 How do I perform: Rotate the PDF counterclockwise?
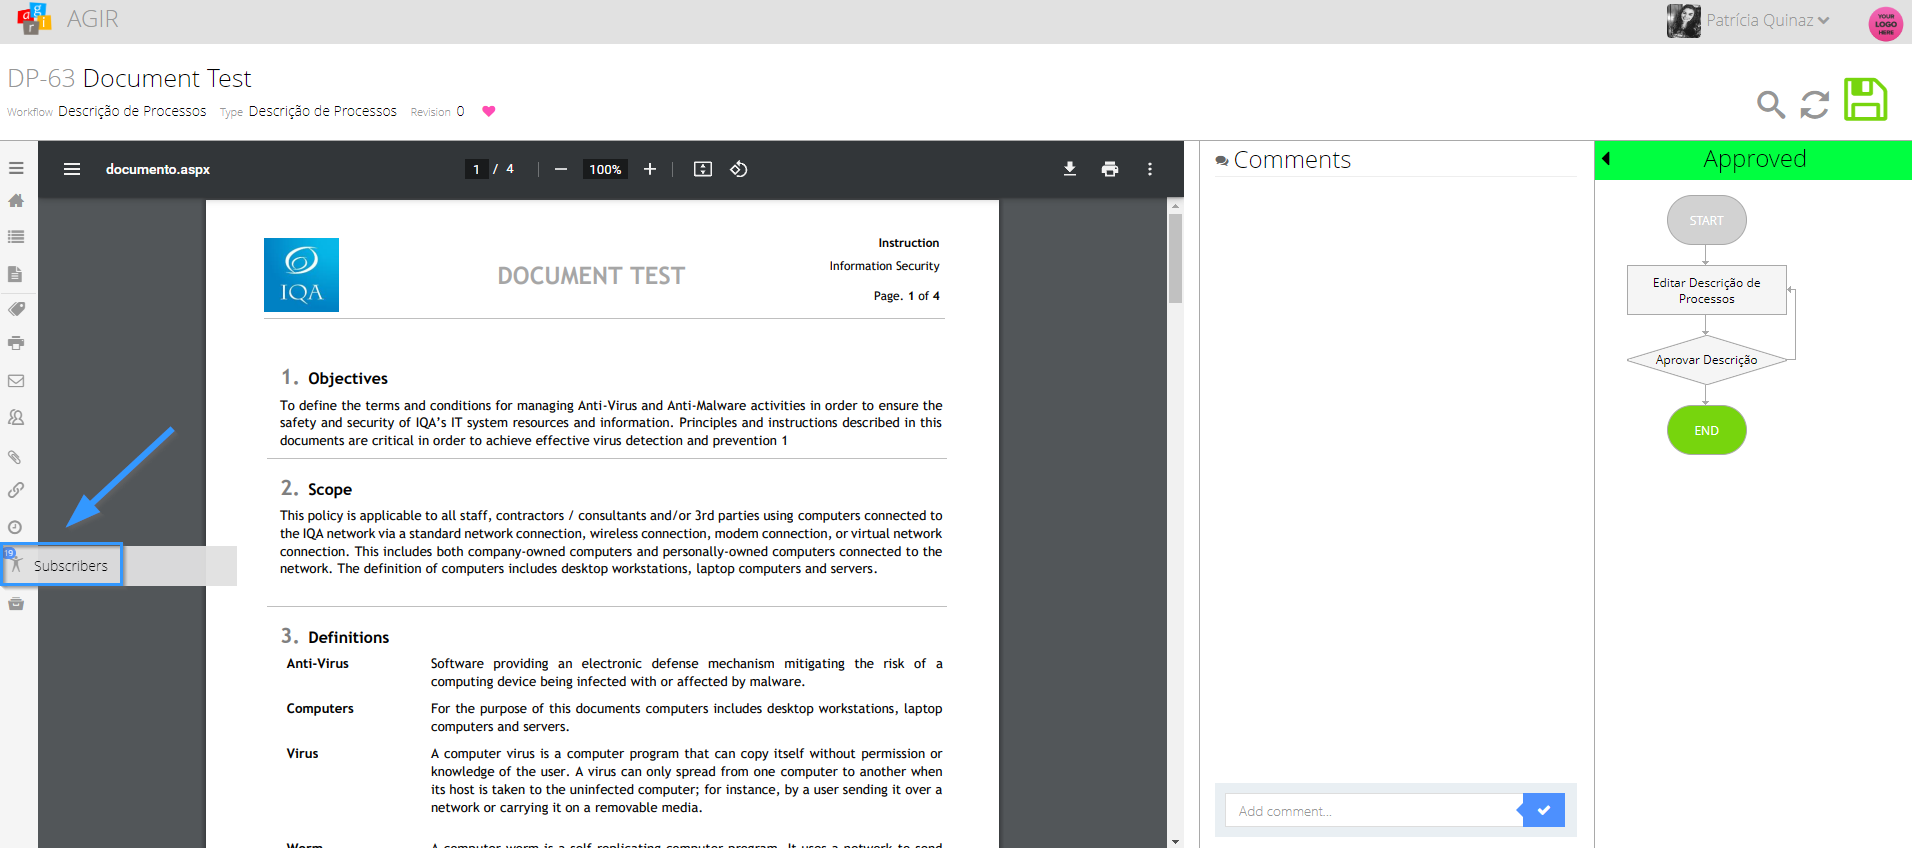point(739,169)
